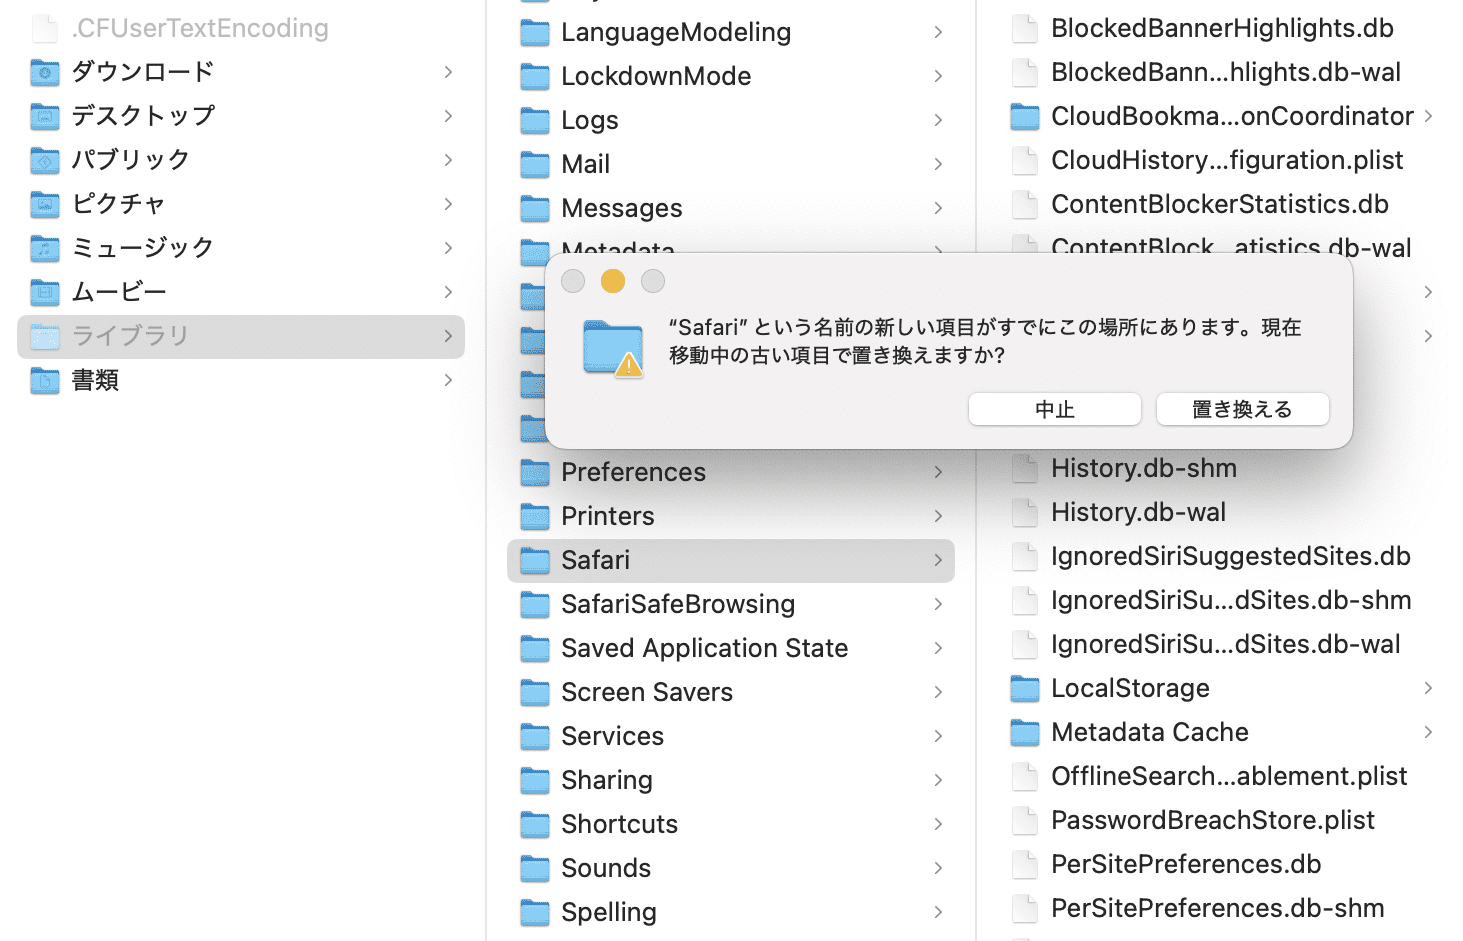Select the Mail folder row
Screen dimensions: 1463x941
pos(731,164)
